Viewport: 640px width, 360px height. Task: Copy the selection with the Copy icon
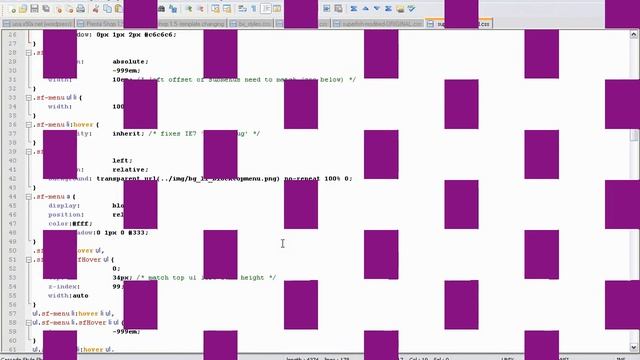coord(107,9)
